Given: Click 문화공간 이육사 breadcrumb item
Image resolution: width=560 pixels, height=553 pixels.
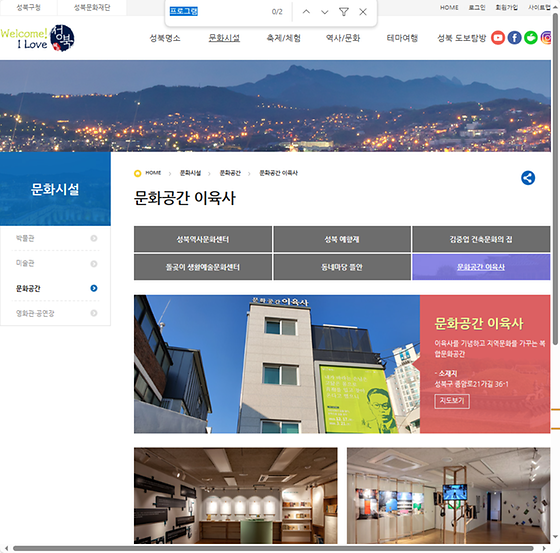Looking at the screenshot, I should (278, 173).
